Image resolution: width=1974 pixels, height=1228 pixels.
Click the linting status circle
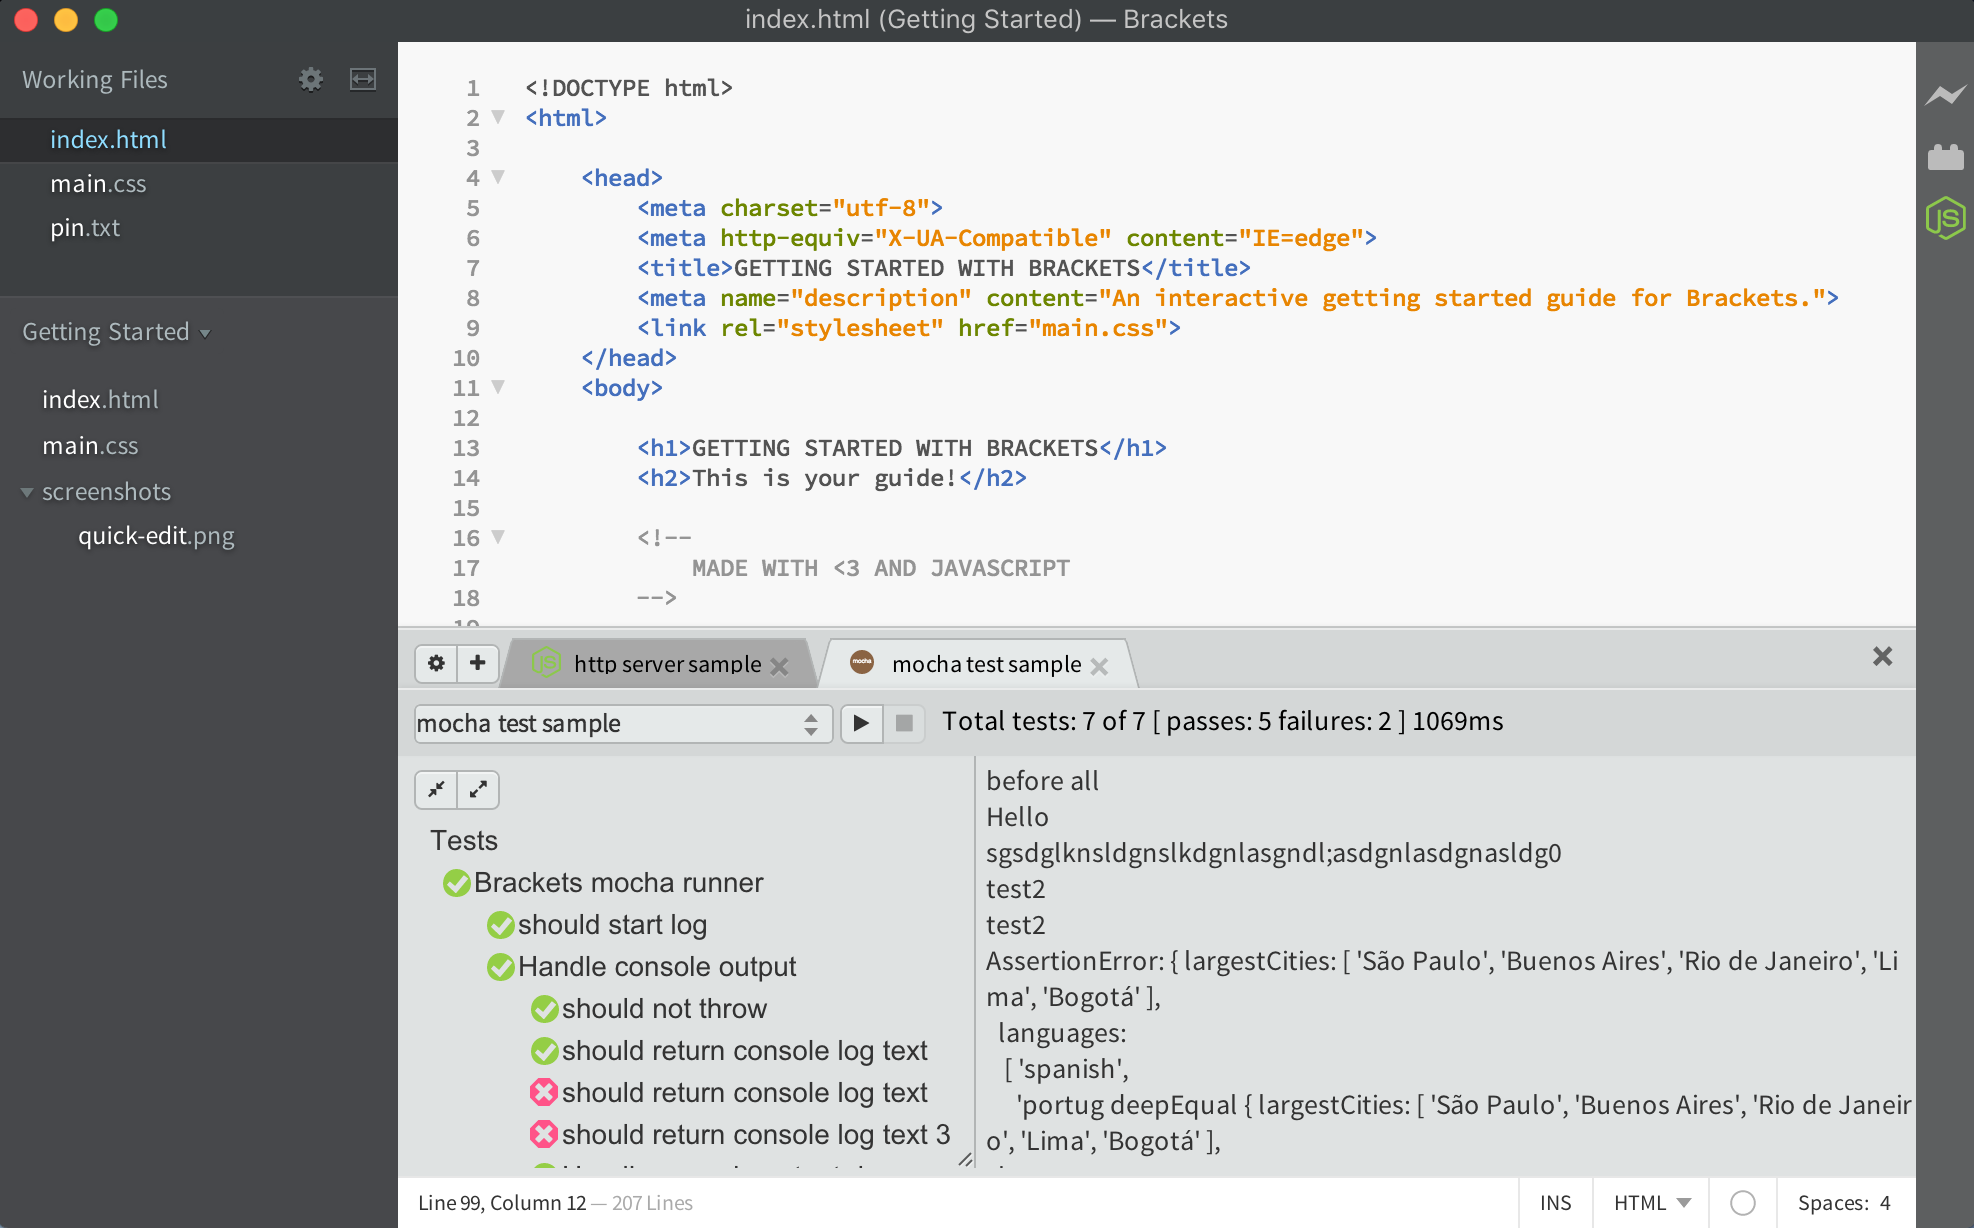point(1743,1203)
